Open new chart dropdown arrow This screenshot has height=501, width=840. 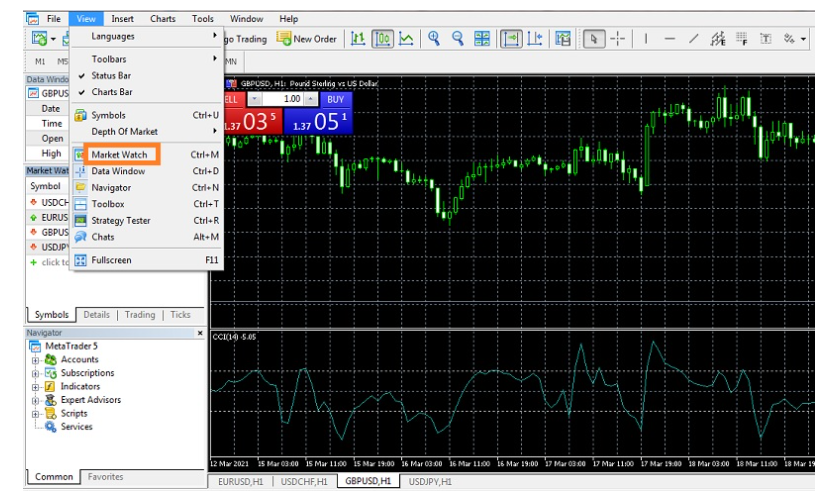coord(53,39)
